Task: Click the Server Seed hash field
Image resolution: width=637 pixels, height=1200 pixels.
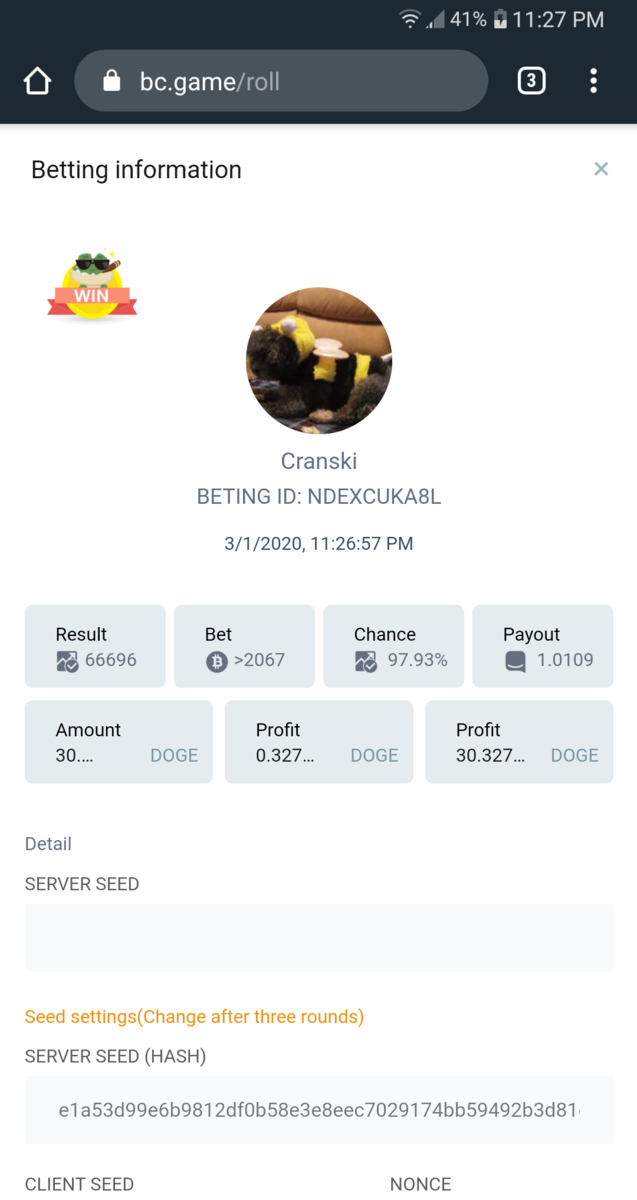Action: click(319, 1110)
